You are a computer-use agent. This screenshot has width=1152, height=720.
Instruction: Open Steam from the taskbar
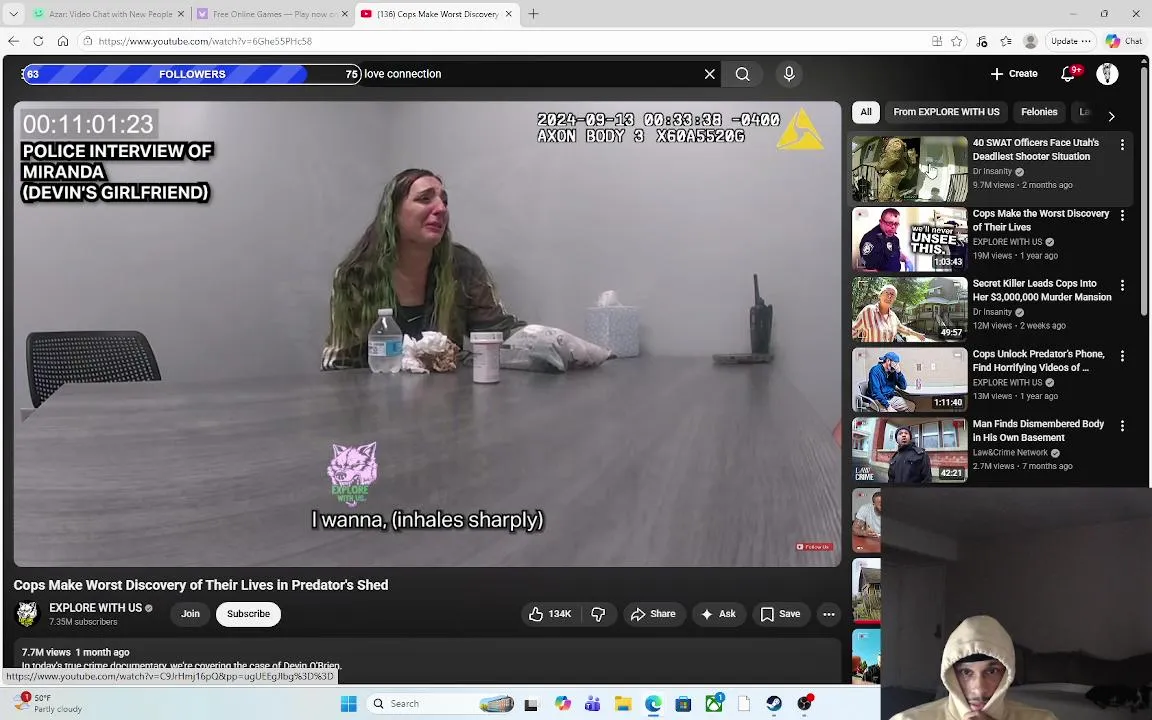(x=774, y=704)
